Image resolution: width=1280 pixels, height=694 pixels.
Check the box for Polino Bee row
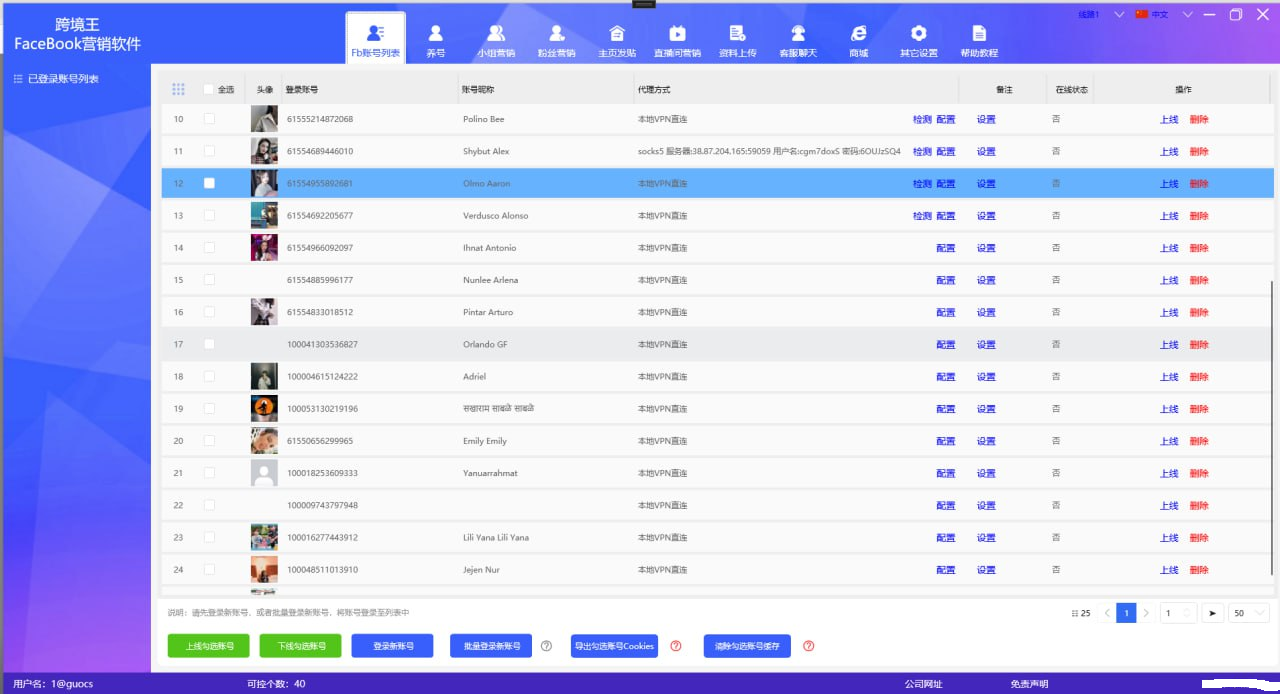[x=209, y=119]
